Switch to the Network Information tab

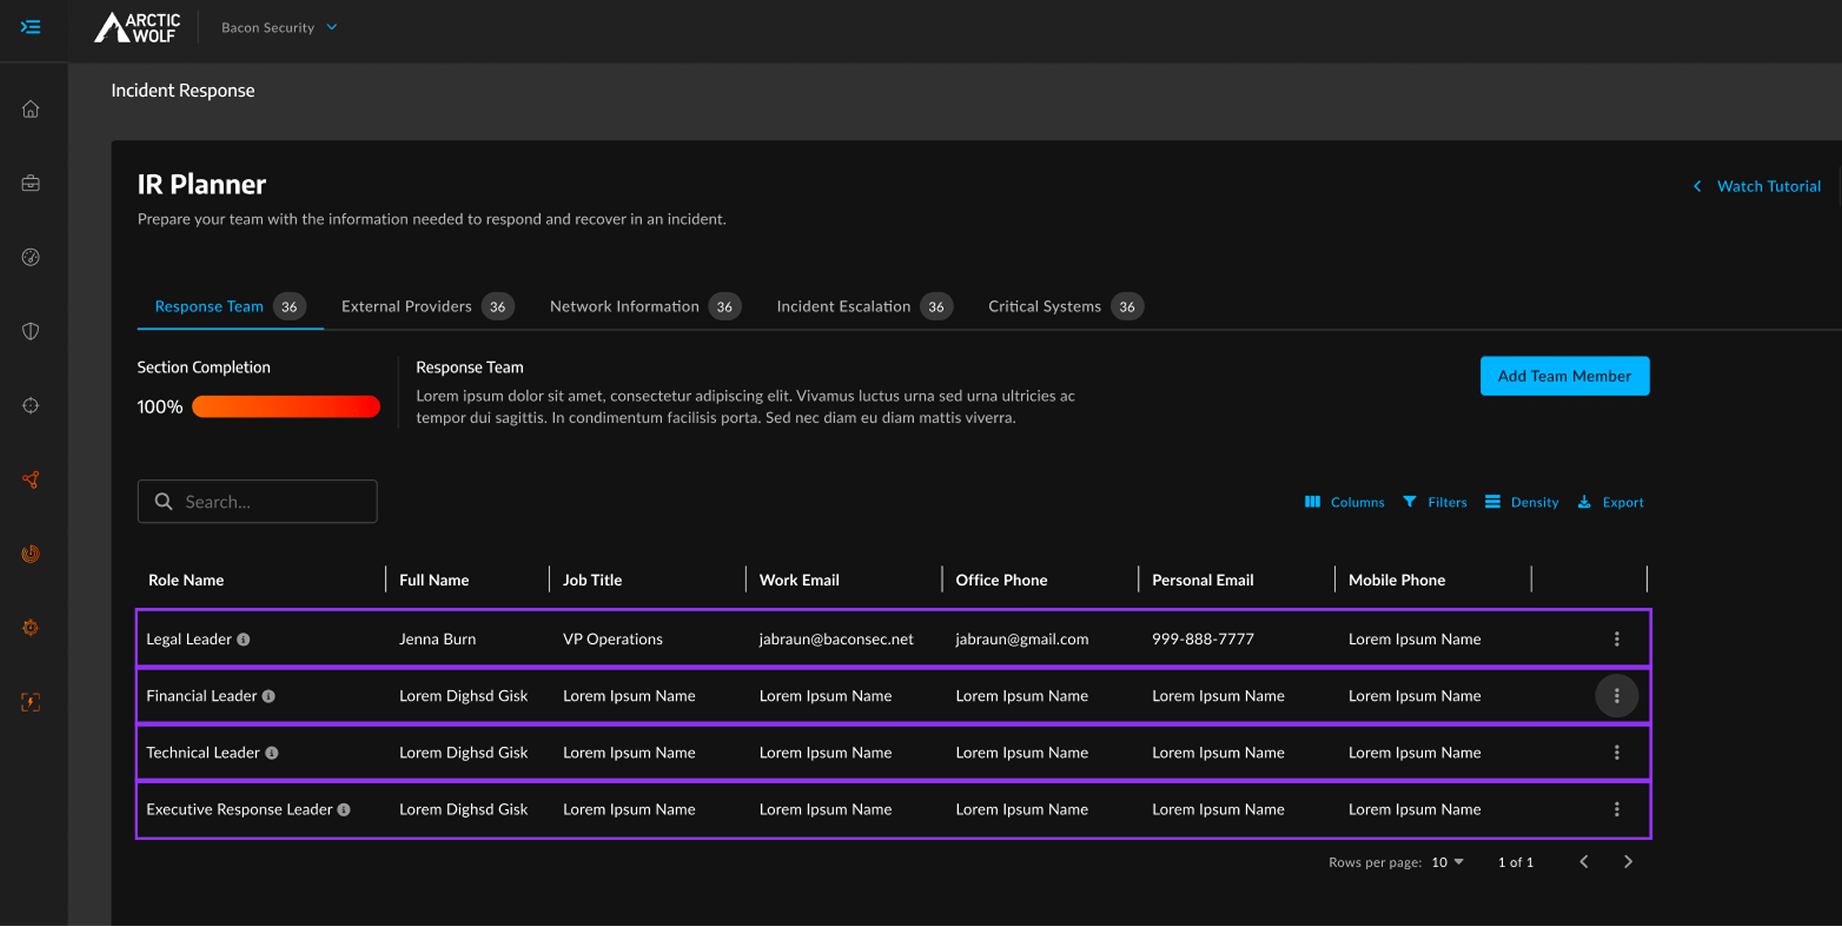[645, 306]
